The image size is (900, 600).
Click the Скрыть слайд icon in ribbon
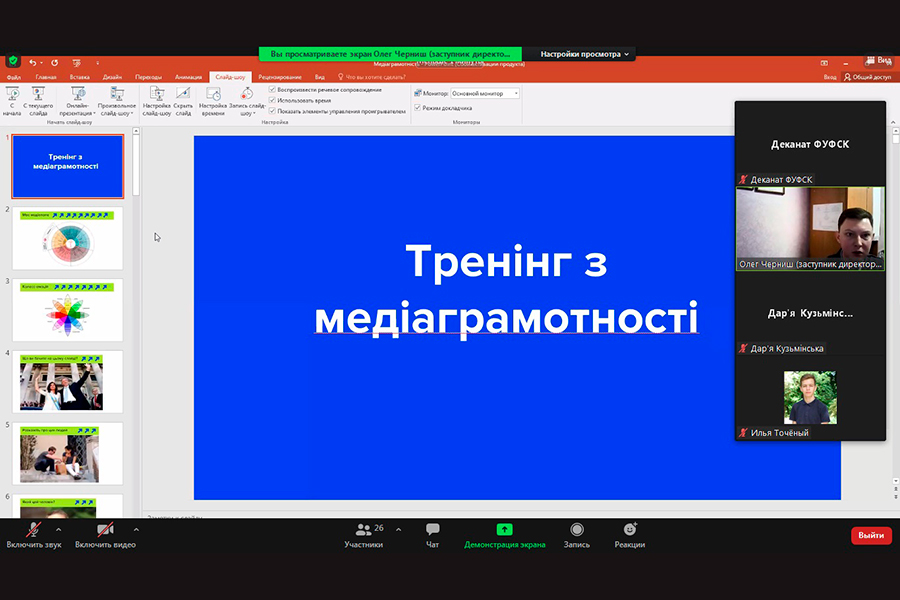pos(183,97)
